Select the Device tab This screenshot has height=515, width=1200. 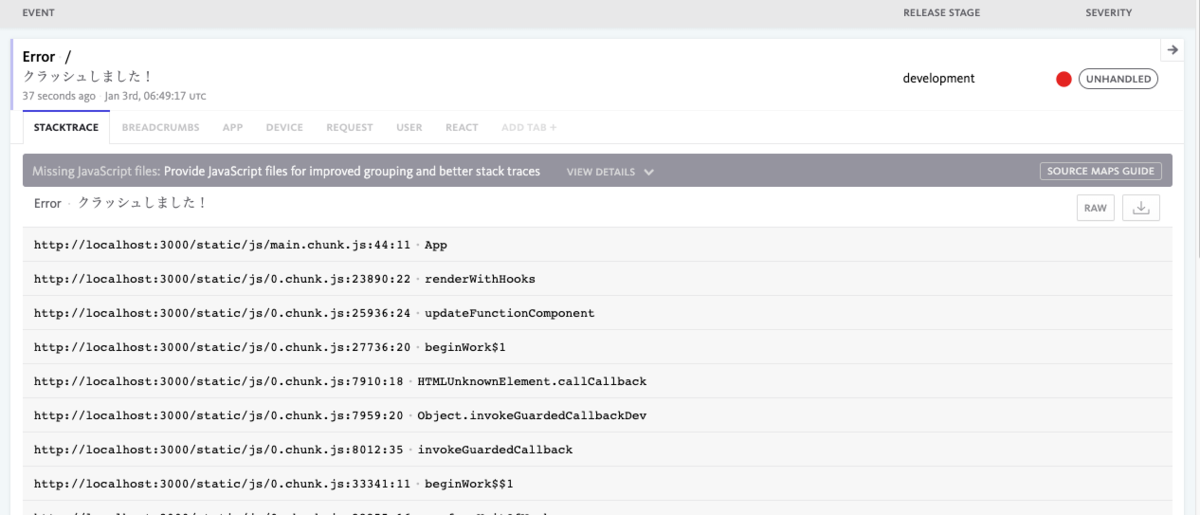(x=284, y=128)
